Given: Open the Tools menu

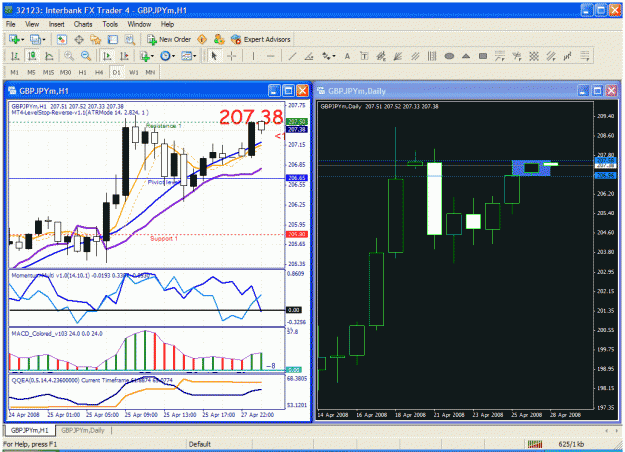Looking at the screenshot, I should [x=110, y=24].
